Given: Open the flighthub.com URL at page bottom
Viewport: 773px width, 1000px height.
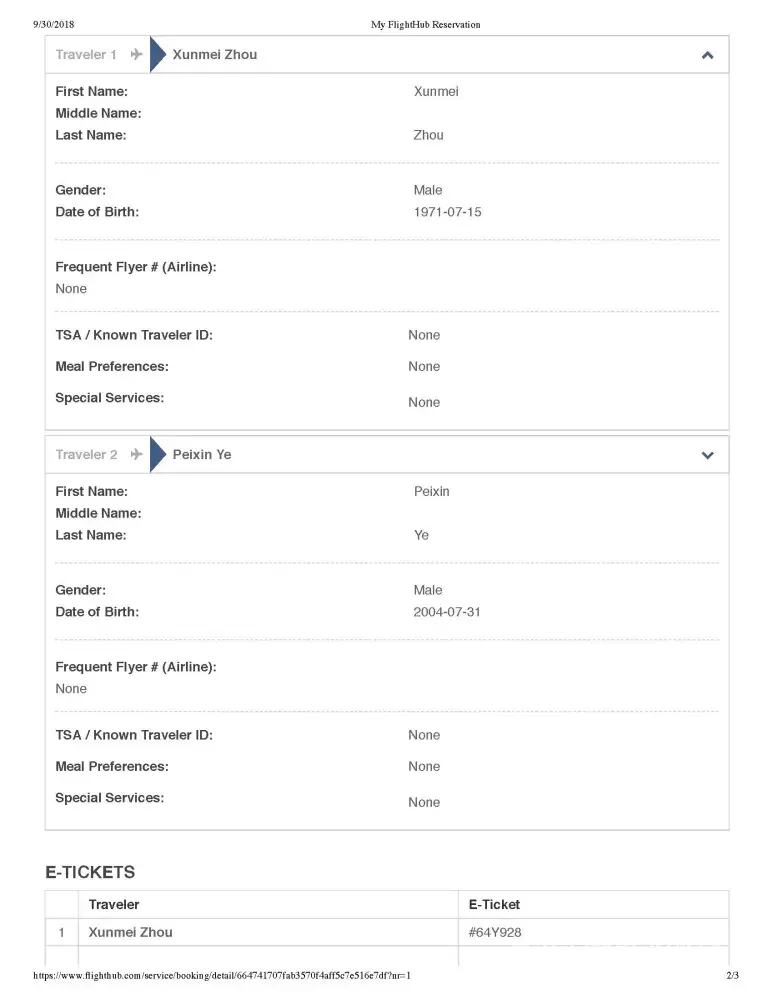Looking at the screenshot, I should [221, 976].
